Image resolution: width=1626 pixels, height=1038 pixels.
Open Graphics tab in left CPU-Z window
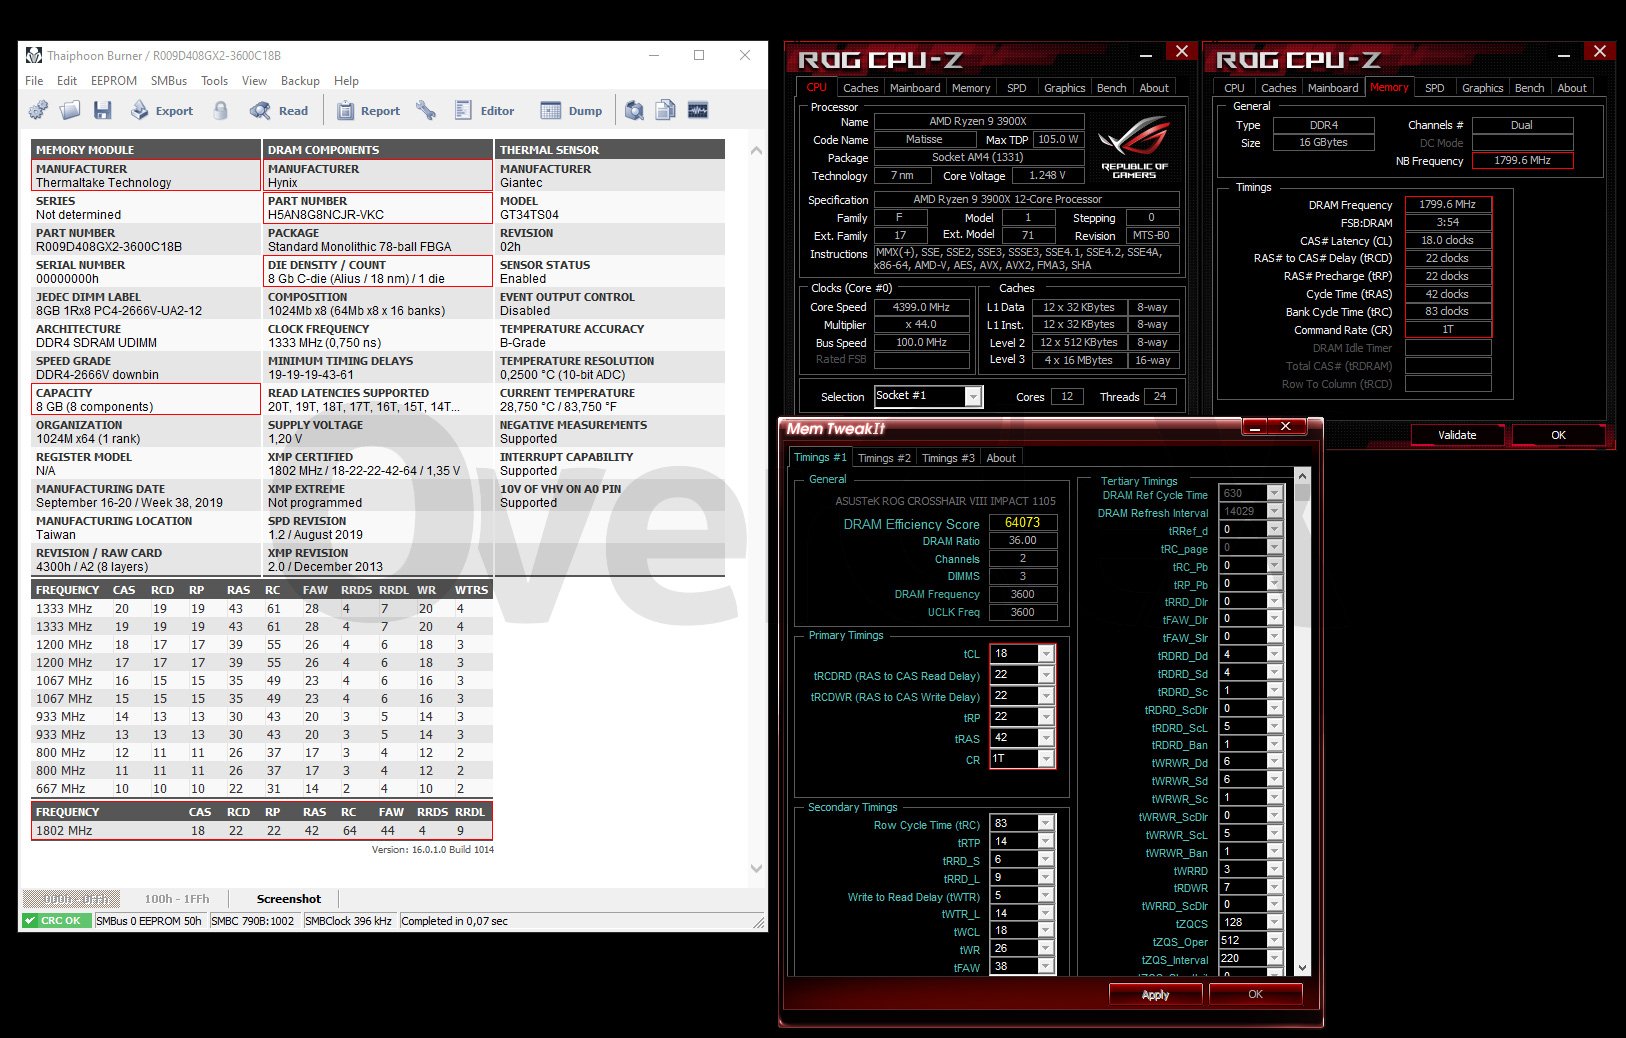pos(1064,88)
